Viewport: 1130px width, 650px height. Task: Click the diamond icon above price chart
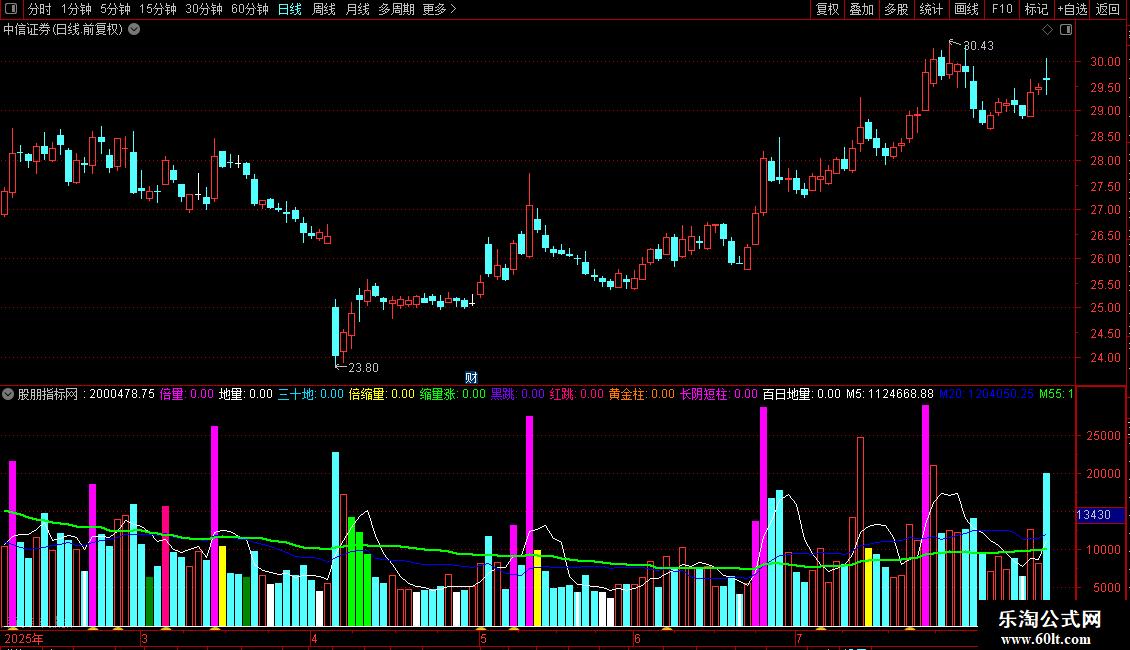[x=1047, y=30]
